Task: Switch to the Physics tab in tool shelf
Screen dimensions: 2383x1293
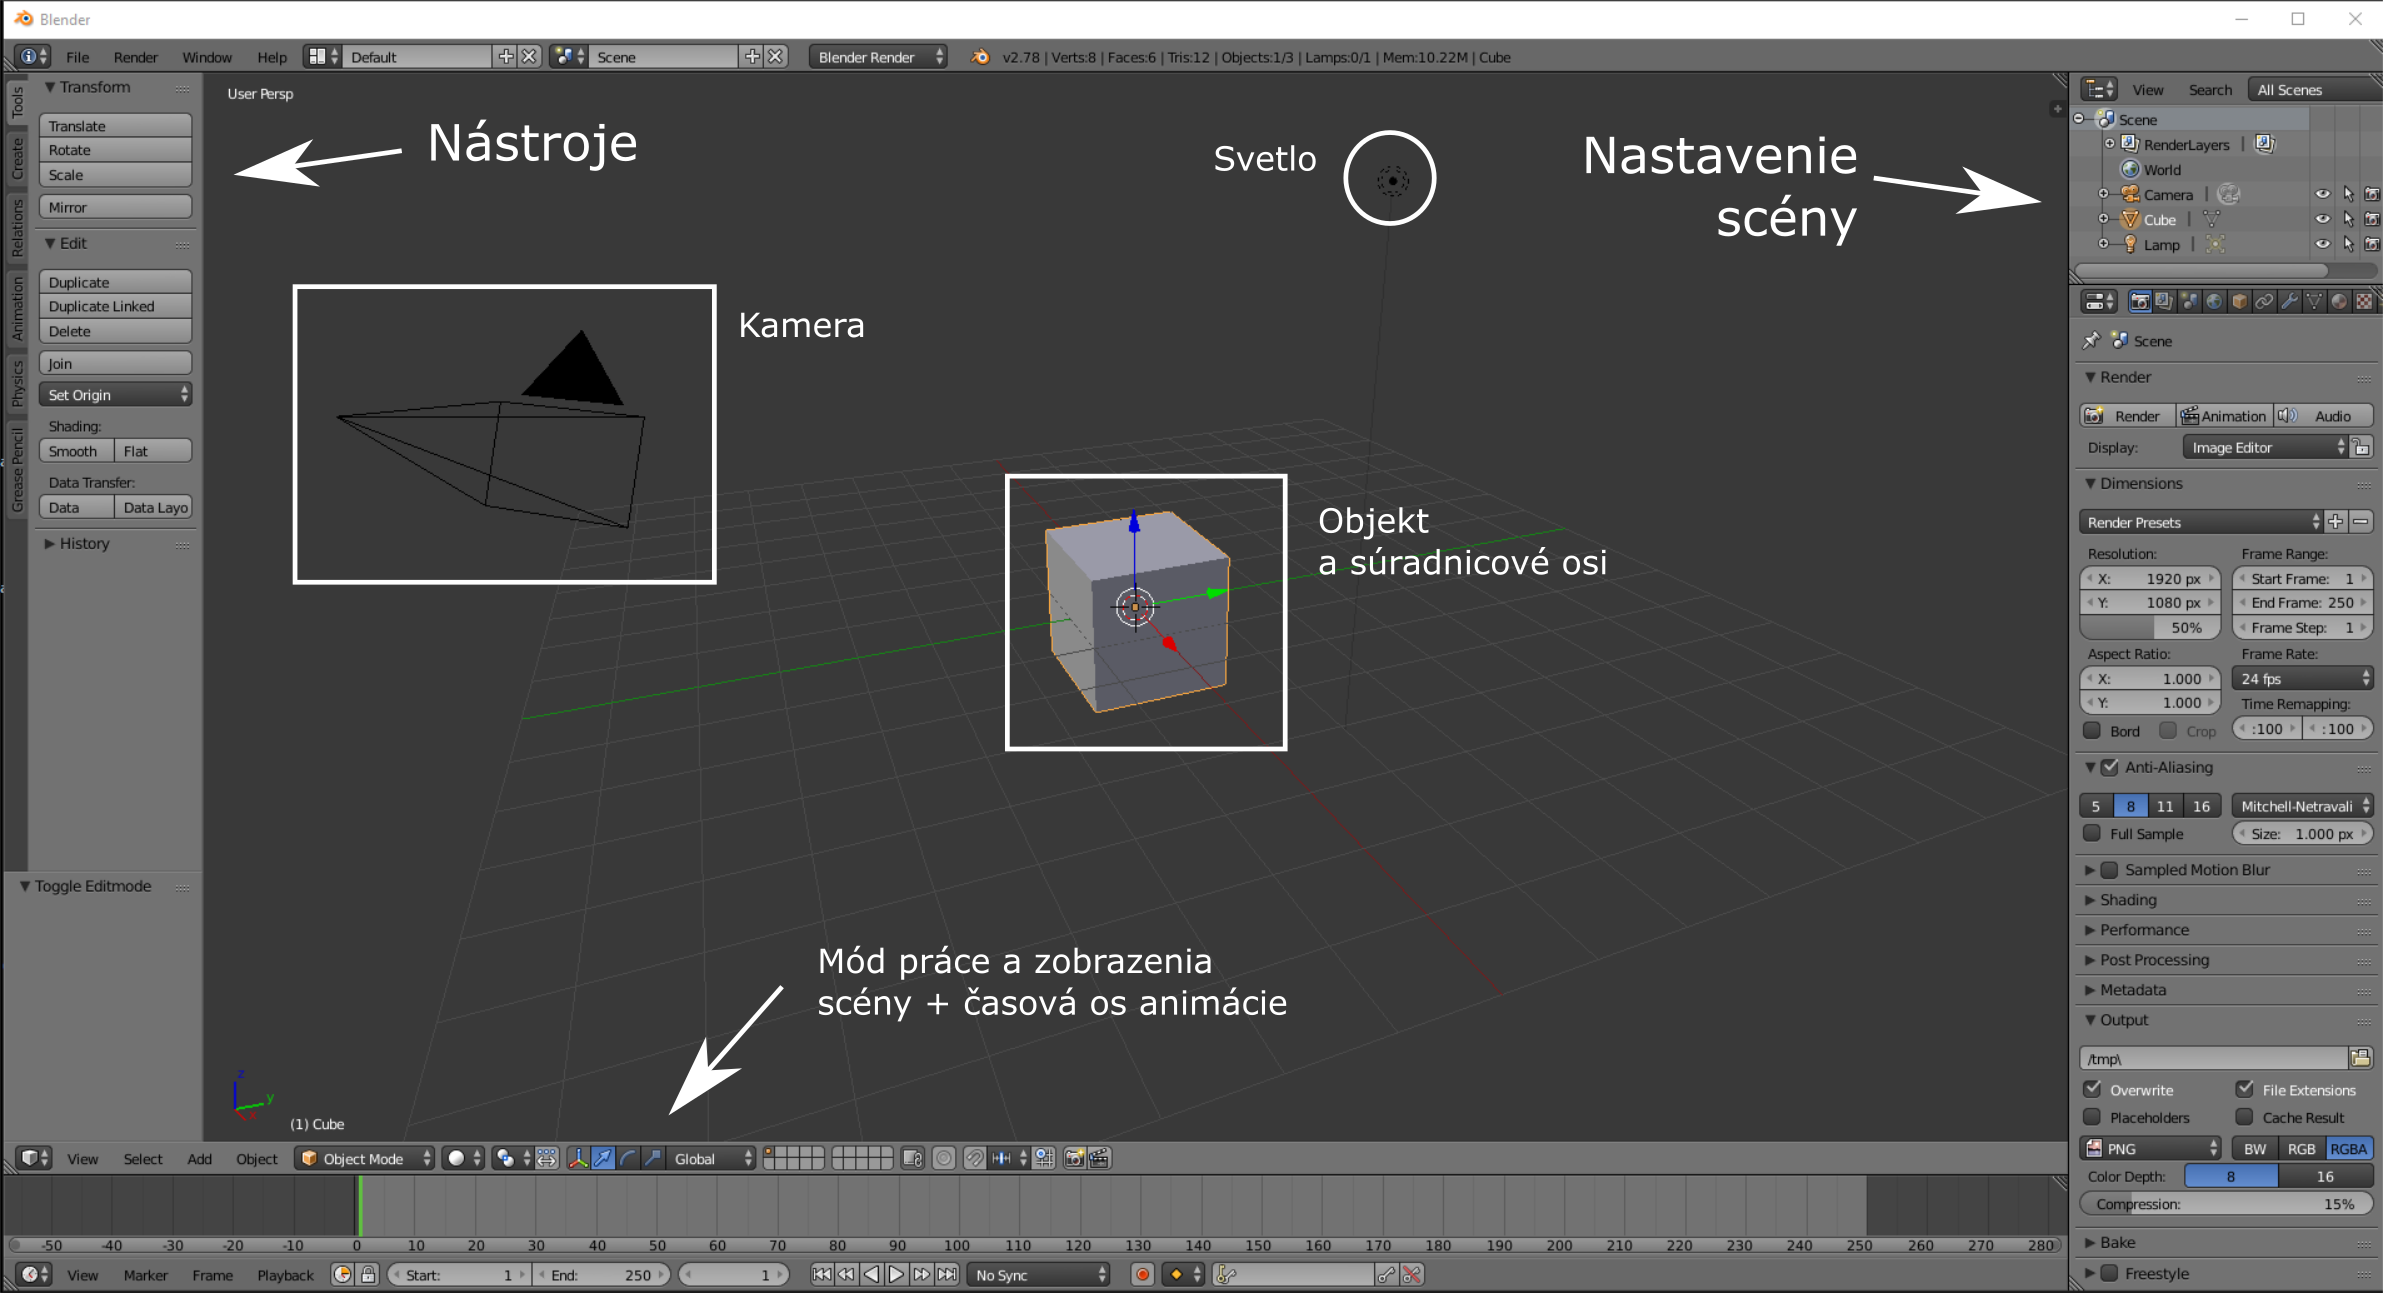Action: coord(17,382)
